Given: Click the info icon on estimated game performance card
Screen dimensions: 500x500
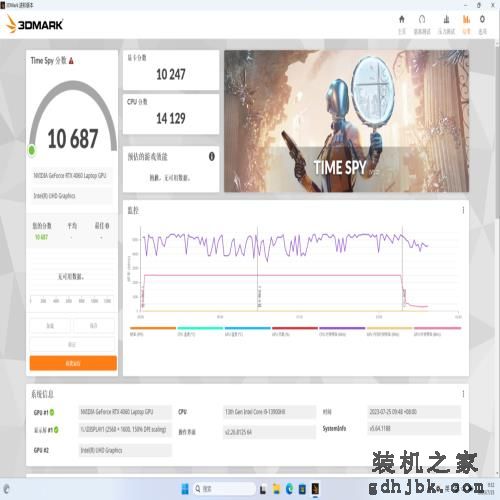Looking at the screenshot, I should [x=212, y=156].
